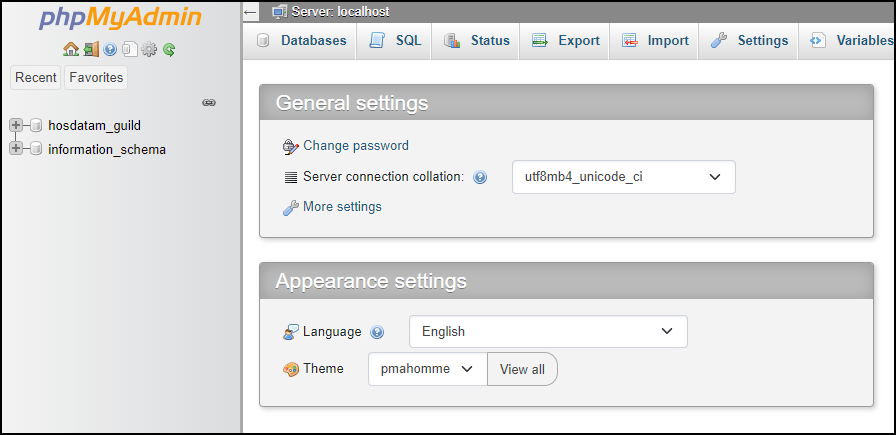Select the hosdatam_guild database name
This screenshot has height=435, width=896.
point(94,125)
